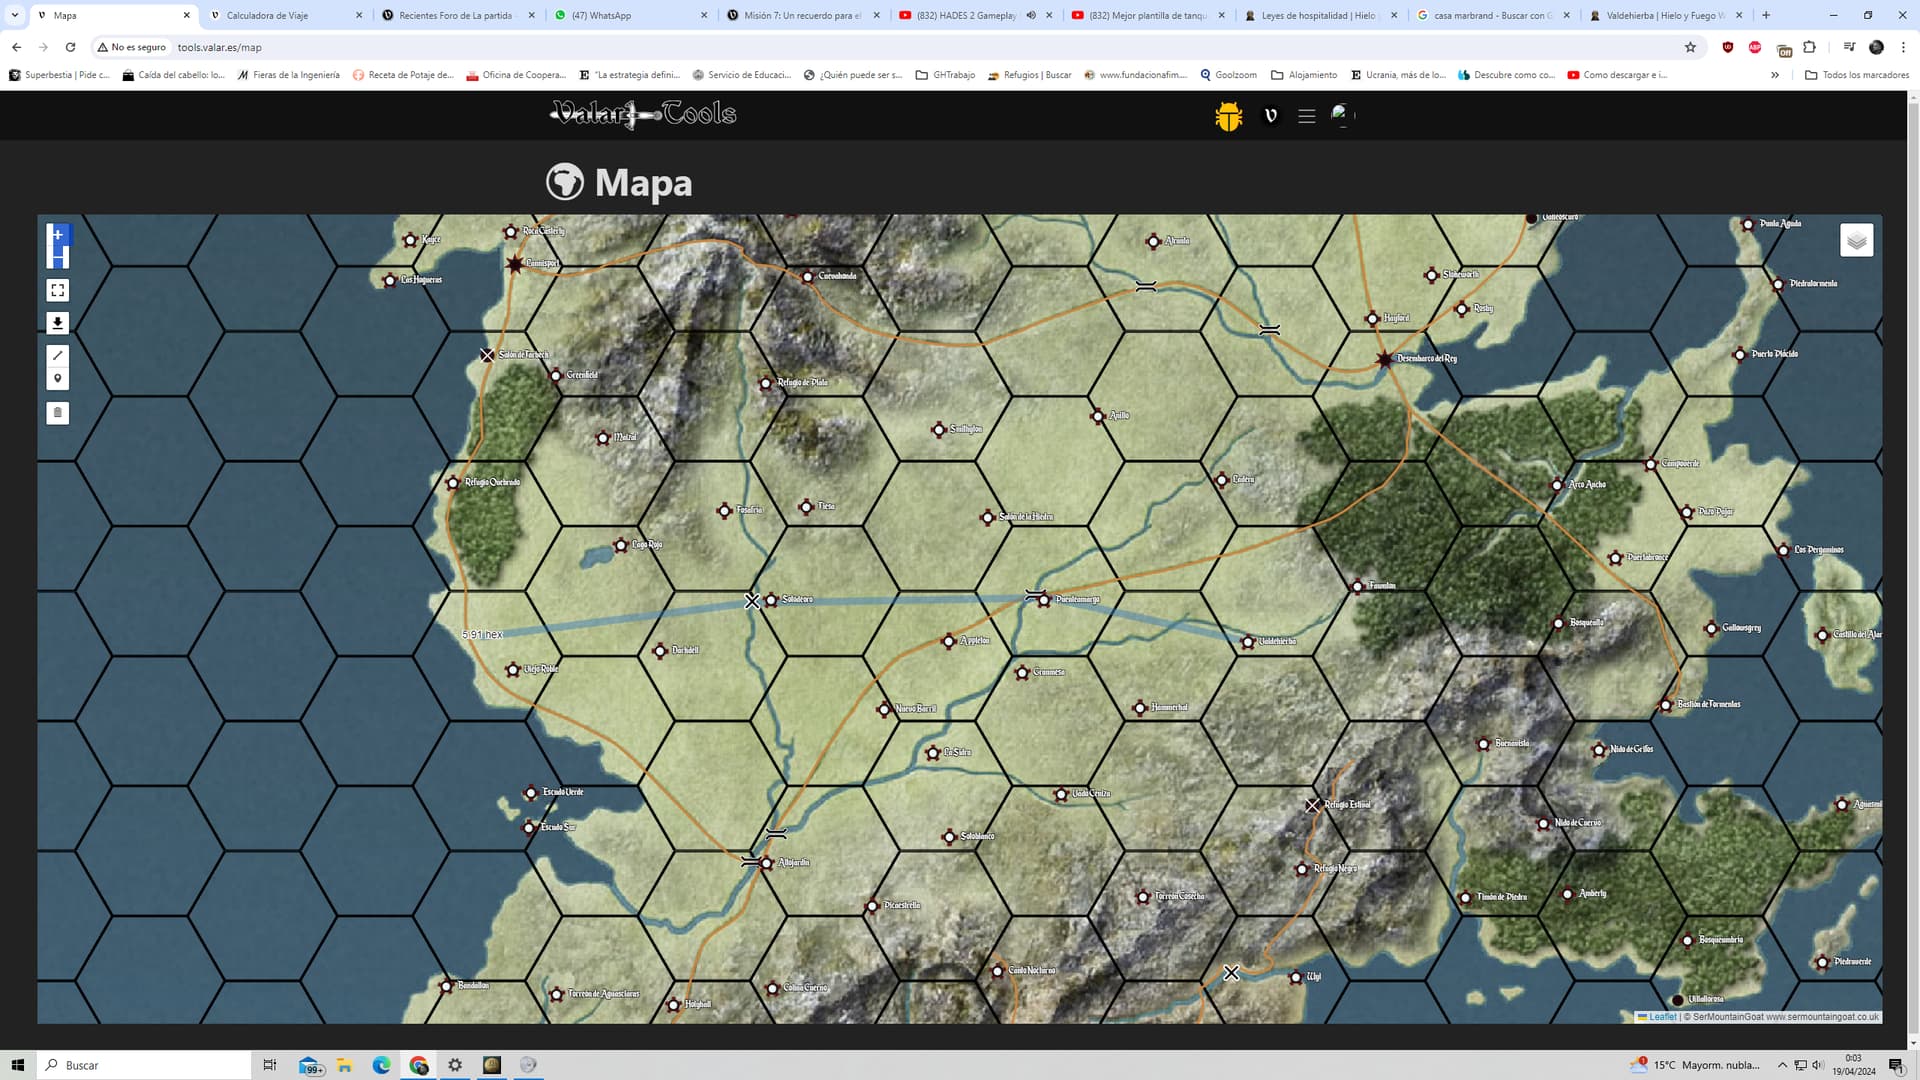Click the Altojardín town marker
This screenshot has width=1920, height=1080.
[x=767, y=863]
